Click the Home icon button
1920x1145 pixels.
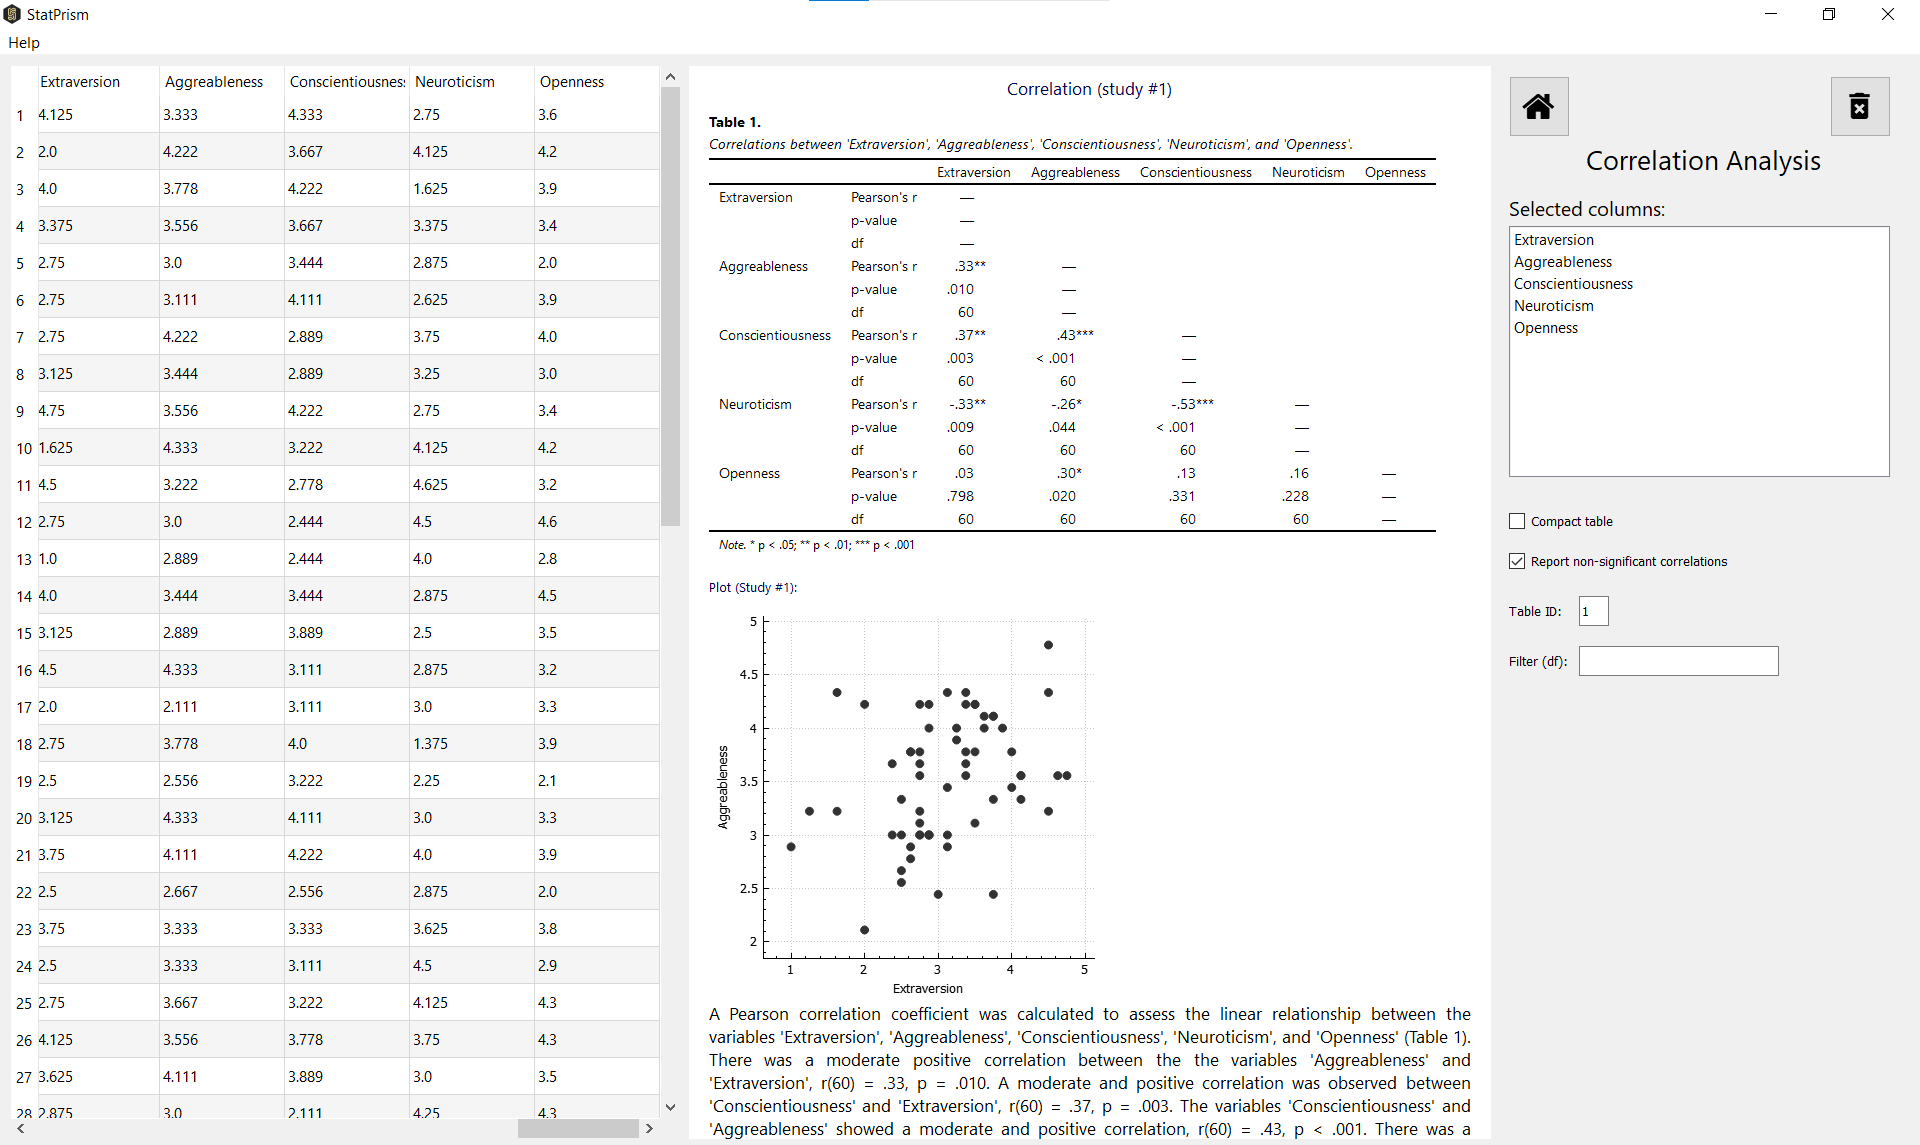tap(1539, 106)
